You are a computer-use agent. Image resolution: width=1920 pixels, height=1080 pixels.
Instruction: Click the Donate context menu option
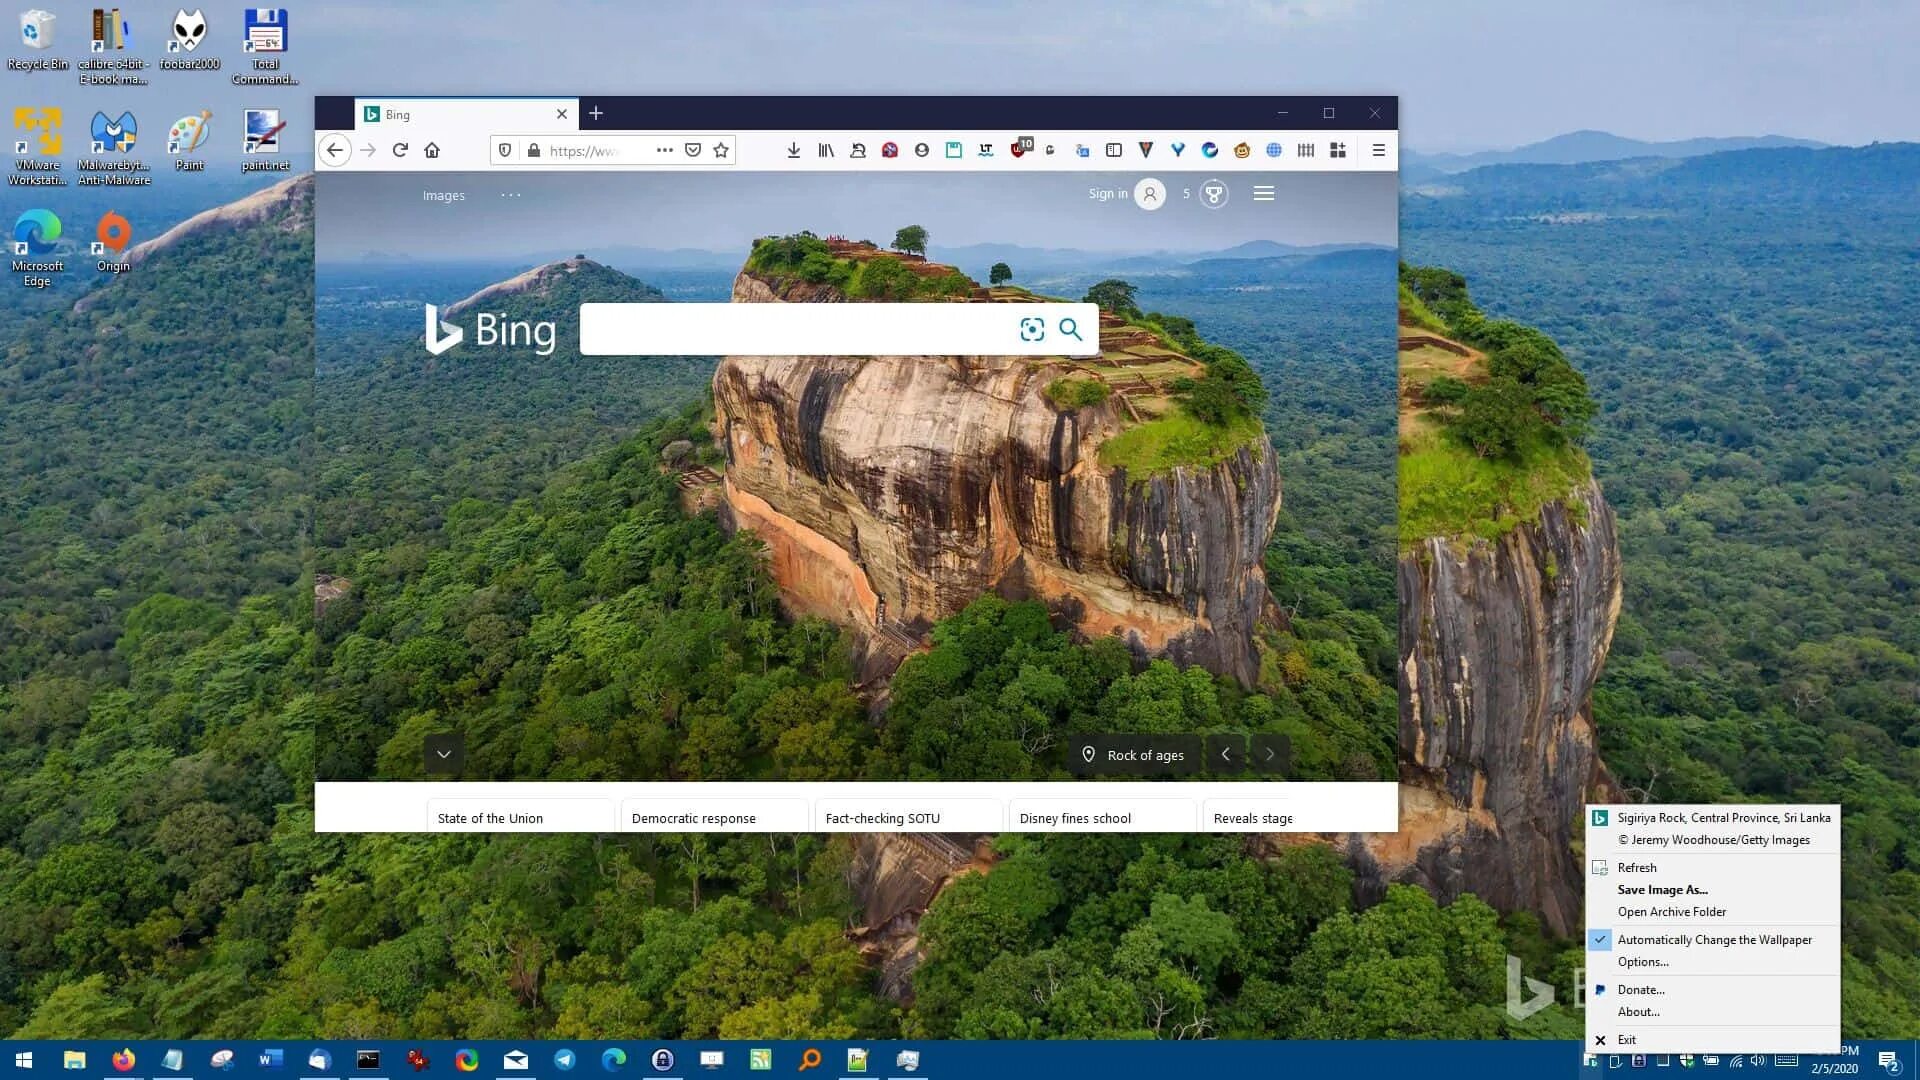1640,989
